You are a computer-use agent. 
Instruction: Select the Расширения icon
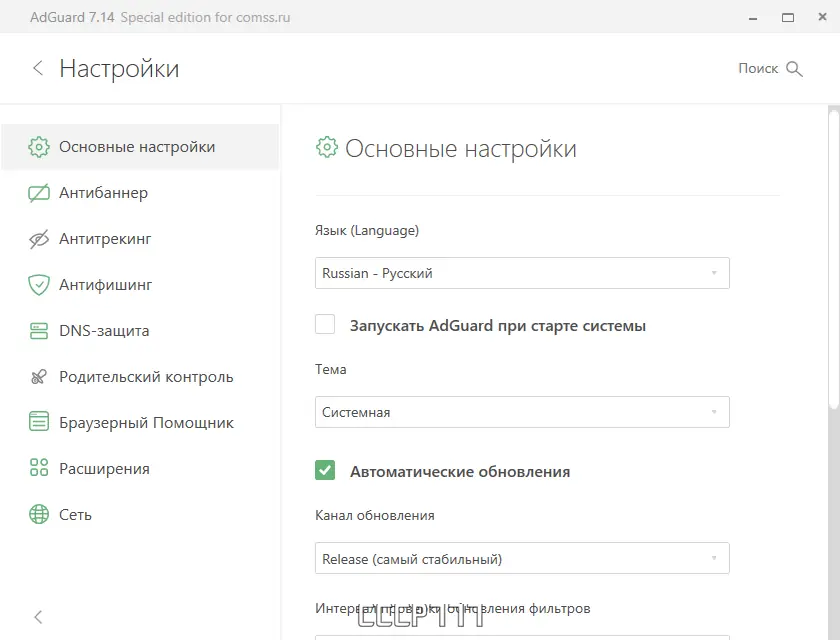point(38,468)
